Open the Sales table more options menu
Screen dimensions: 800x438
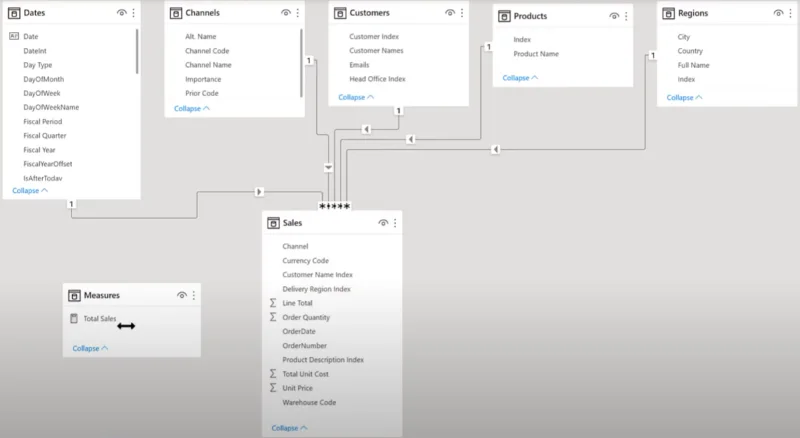tap(395, 223)
